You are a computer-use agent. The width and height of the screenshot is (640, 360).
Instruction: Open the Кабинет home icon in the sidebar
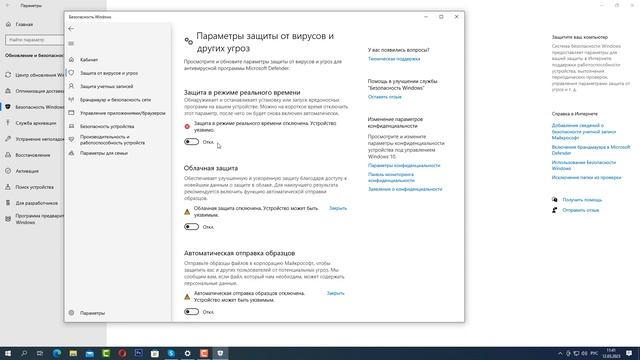click(71, 60)
